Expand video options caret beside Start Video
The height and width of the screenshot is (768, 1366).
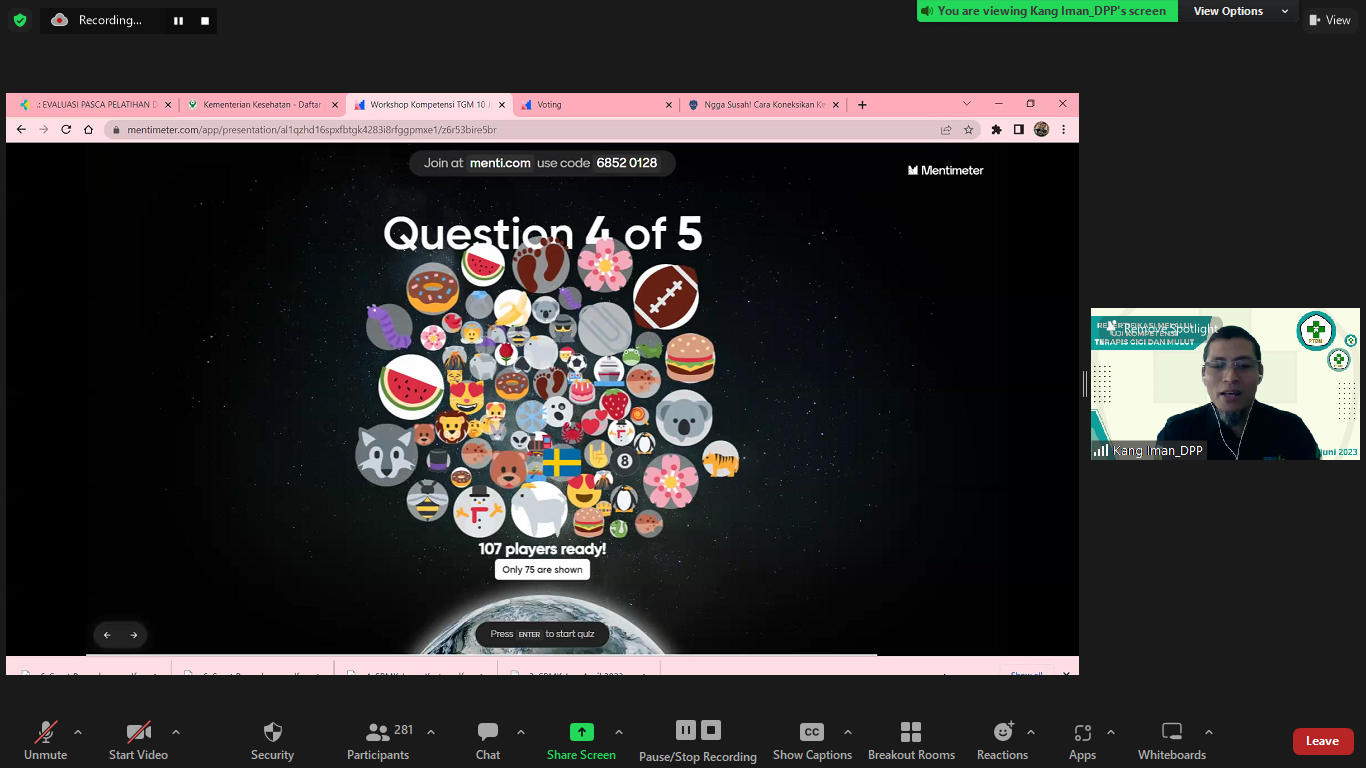176,732
